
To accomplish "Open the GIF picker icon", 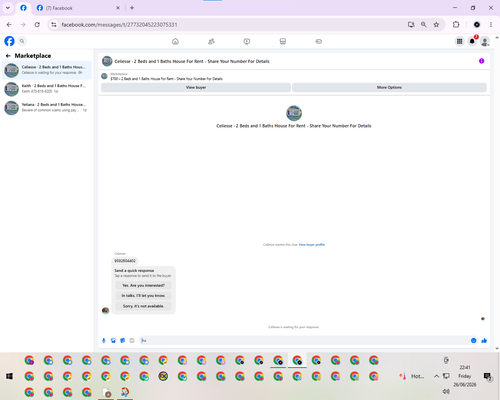I will pos(132,340).
